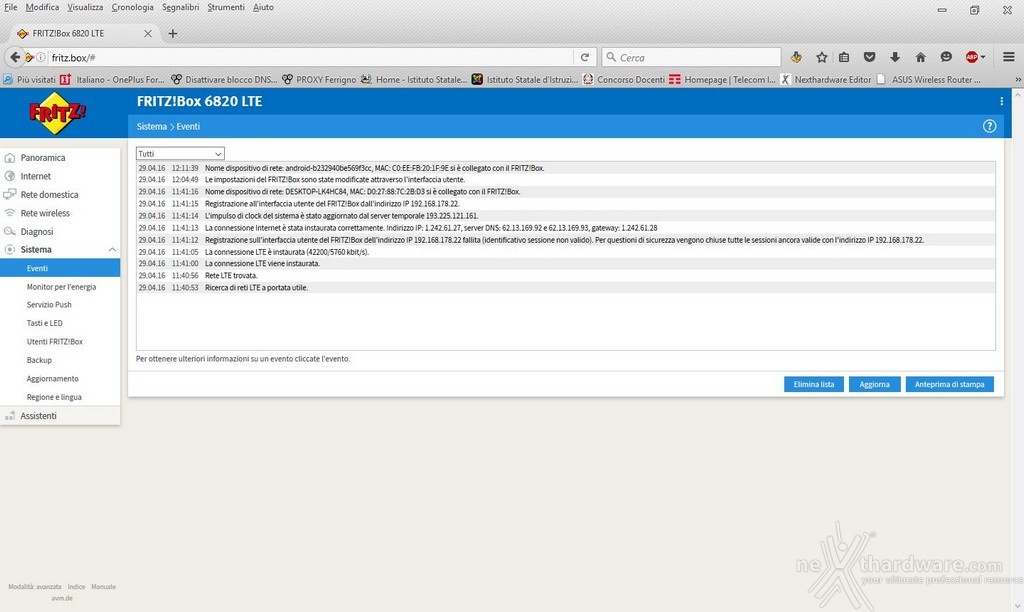Open the Modifica menu
Image resolution: width=1024 pixels, height=612 pixels.
pyautogui.click(x=42, y=7)
